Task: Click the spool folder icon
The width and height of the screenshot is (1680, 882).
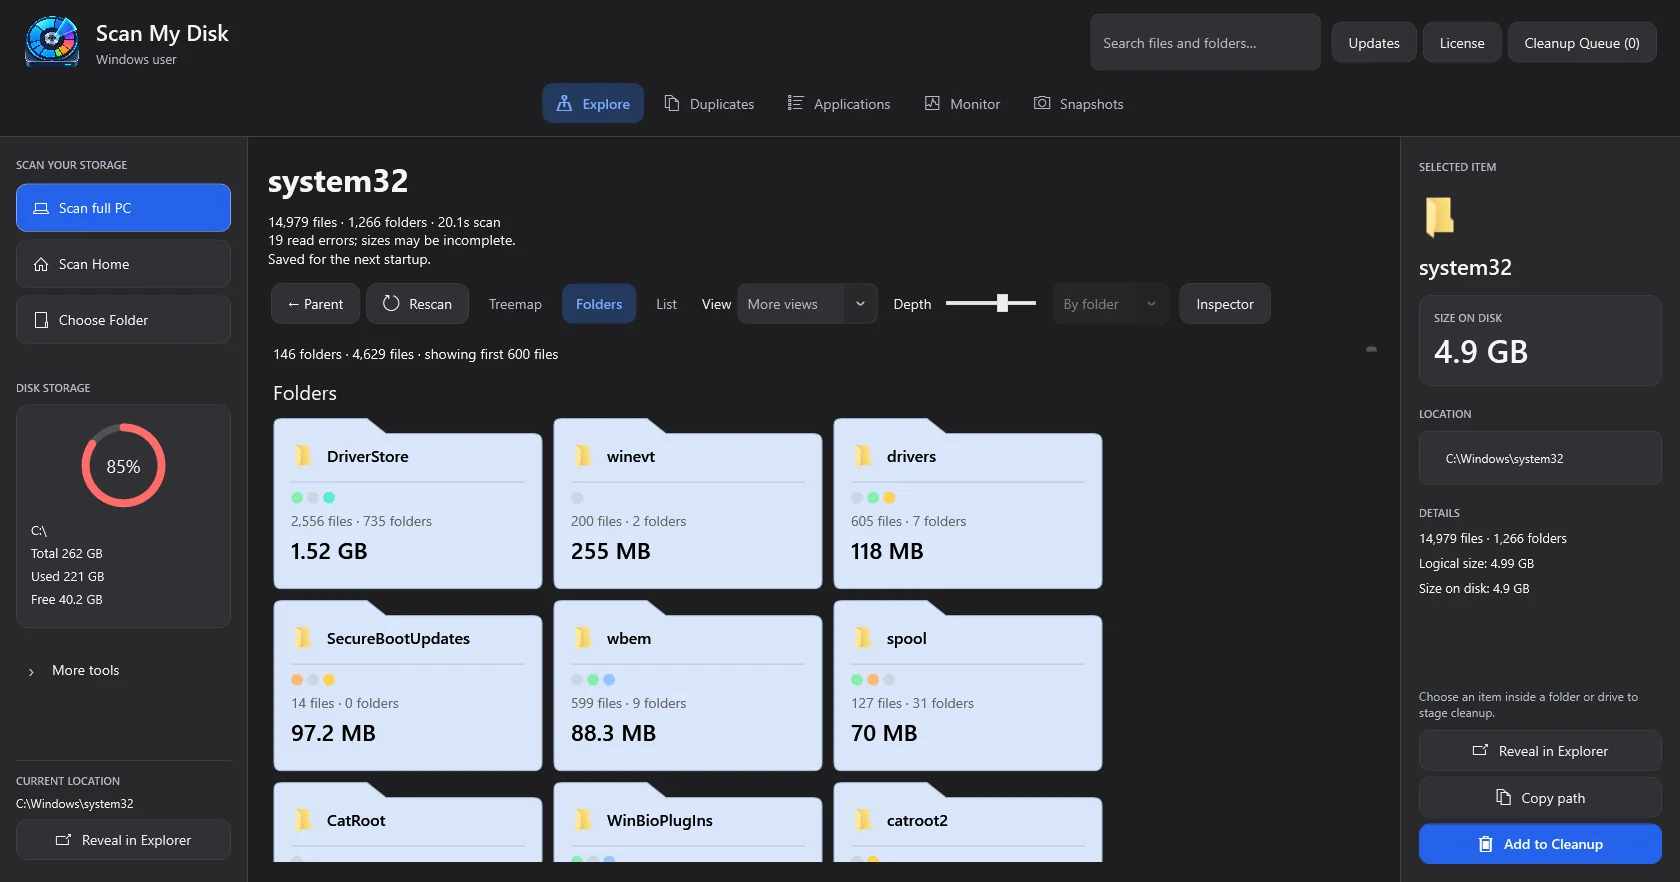Action: pyautogui.click(x=863, y=638)
